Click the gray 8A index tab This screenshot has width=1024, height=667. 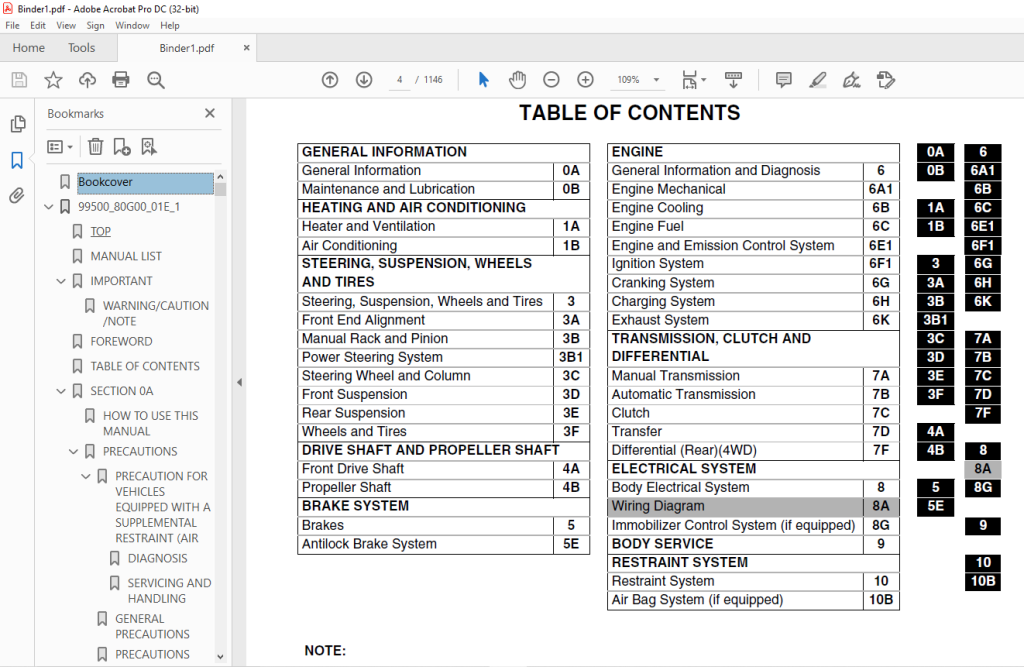click(x=982, y=468)
